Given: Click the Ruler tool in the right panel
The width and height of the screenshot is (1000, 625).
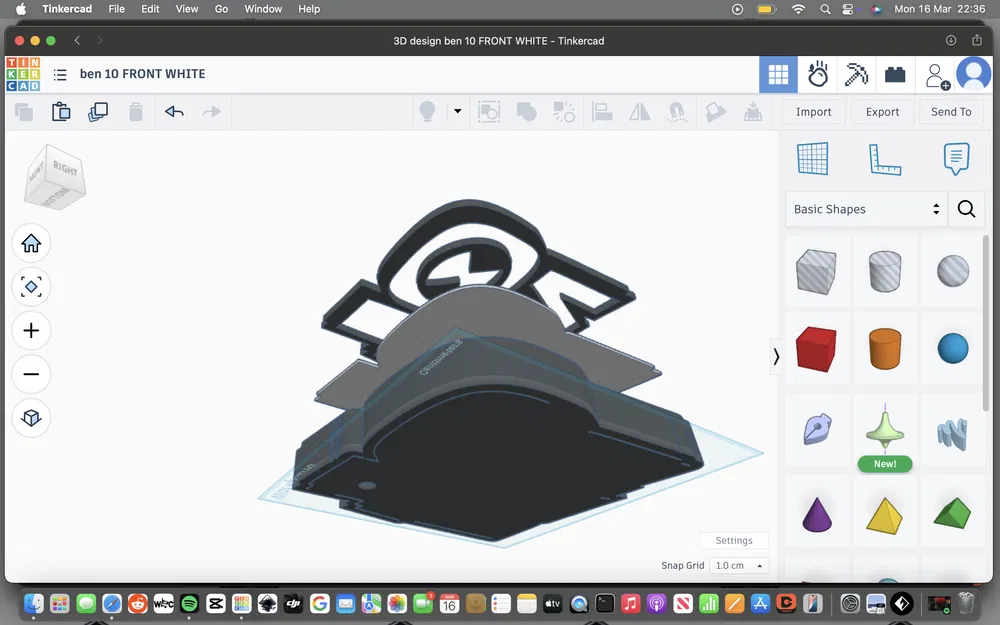Looking at the screenshot, I should [885, 158].
